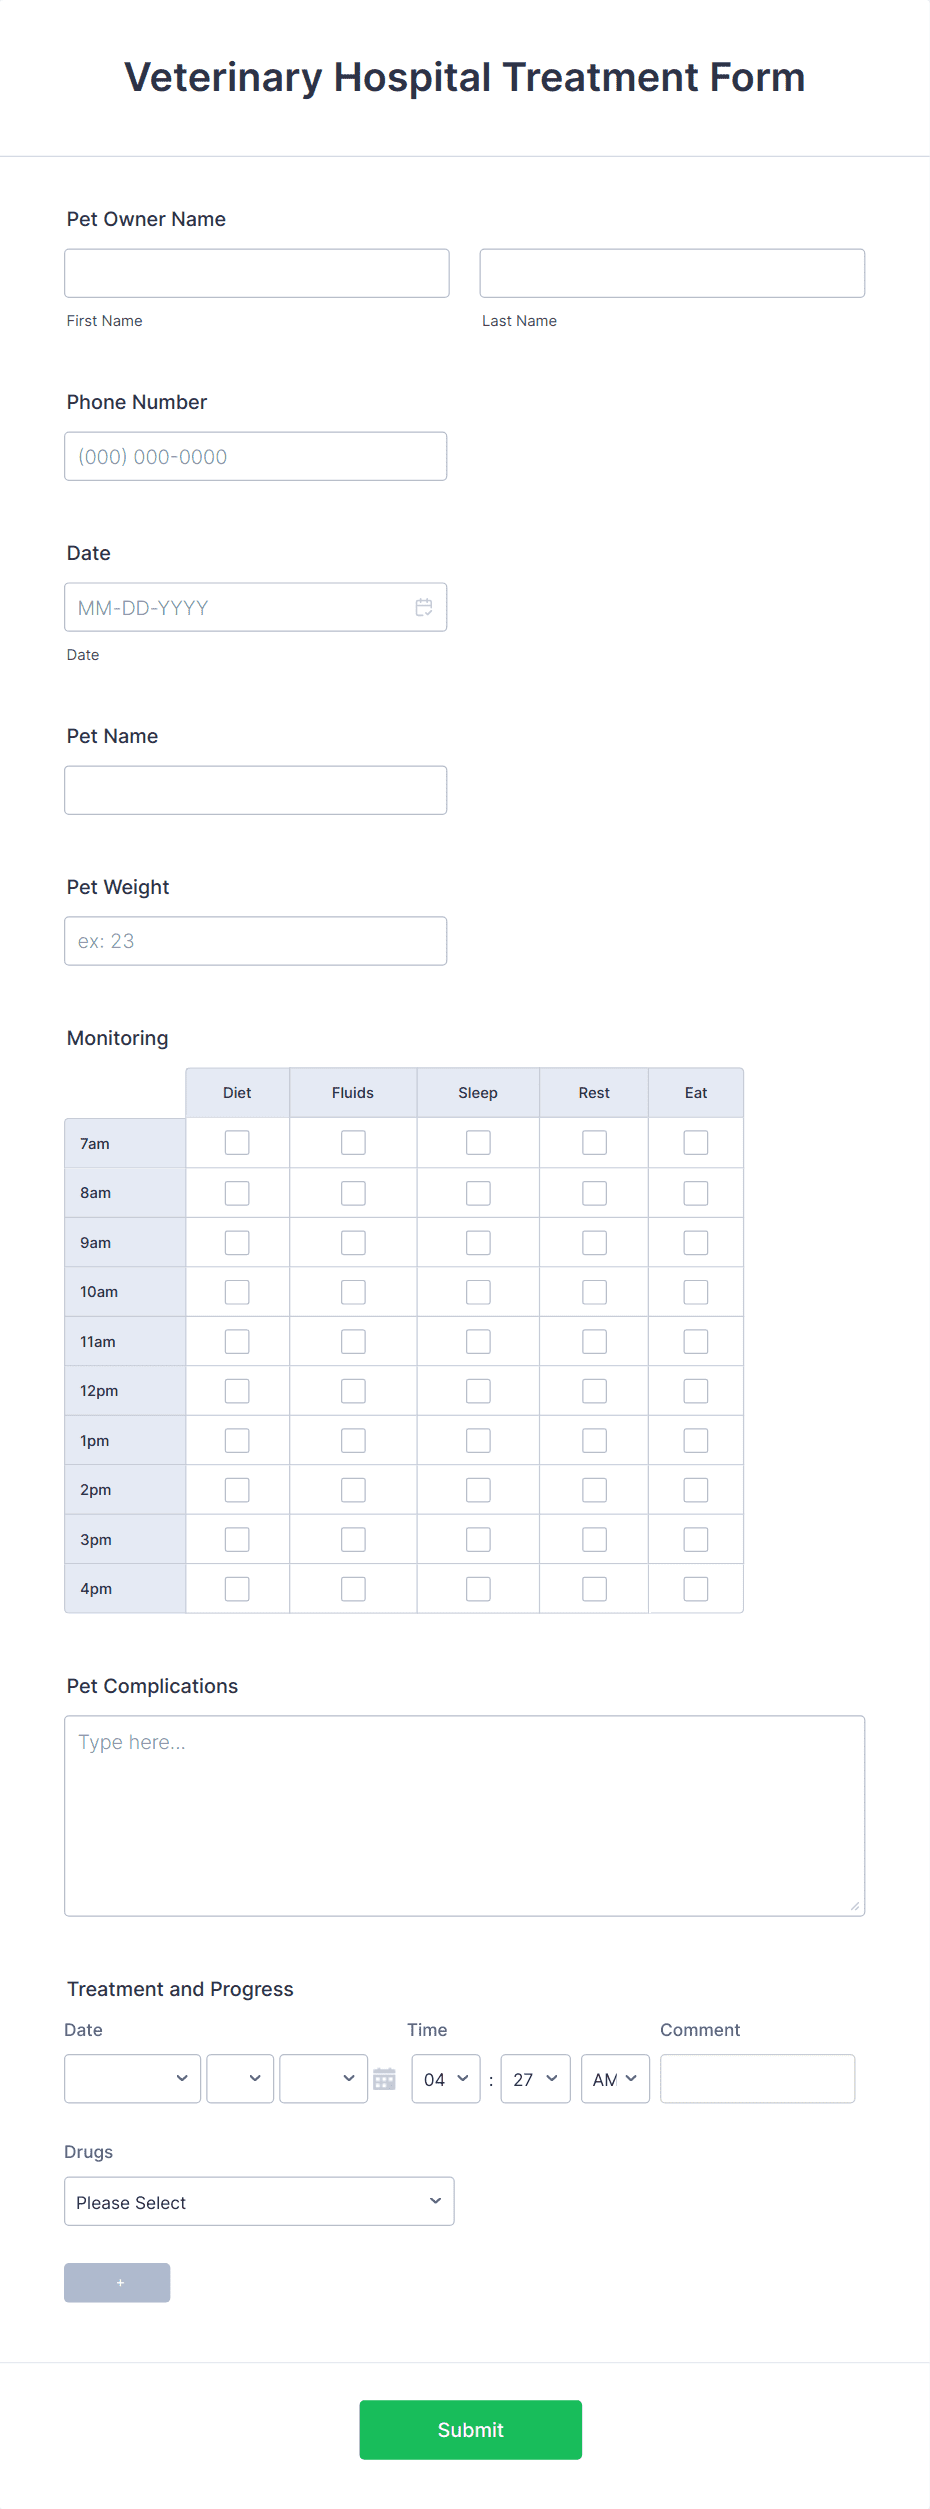Check the Diet box for 7am

pos(236,1142)
